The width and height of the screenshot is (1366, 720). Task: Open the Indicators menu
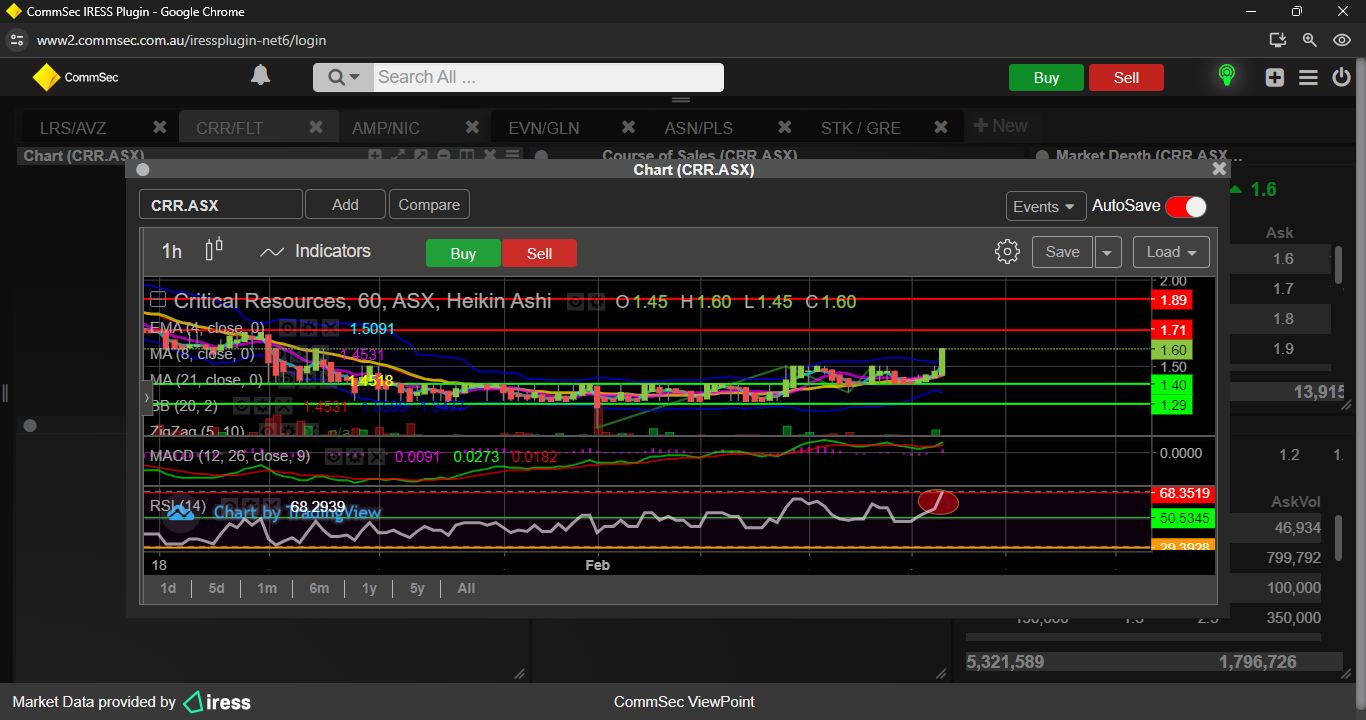315,251
